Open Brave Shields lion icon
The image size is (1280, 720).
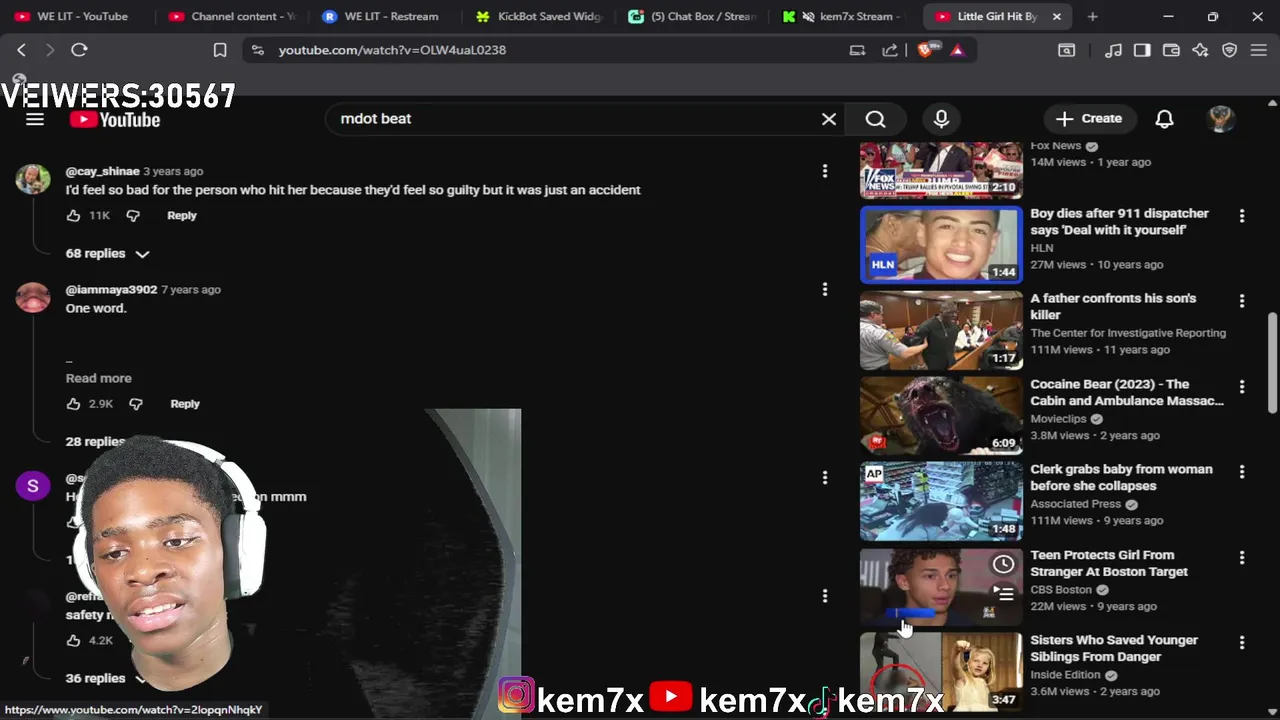click(x=926, y=50)
